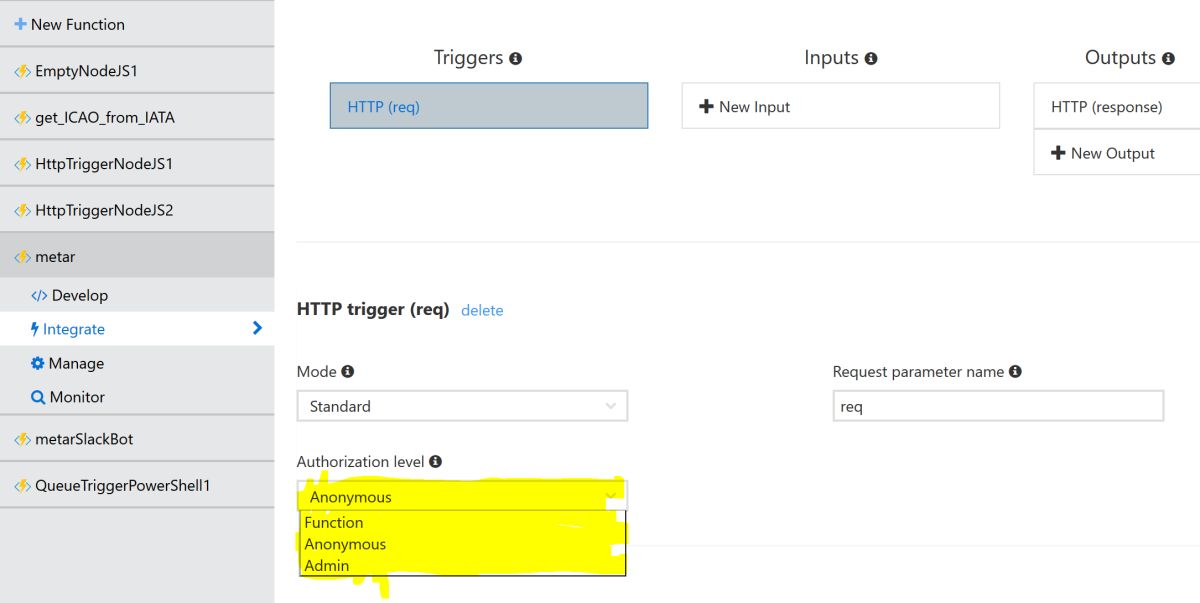Click the Authorization level info icon
The height and width of the screenshot is (603, 1200).
tap(435, 462)
